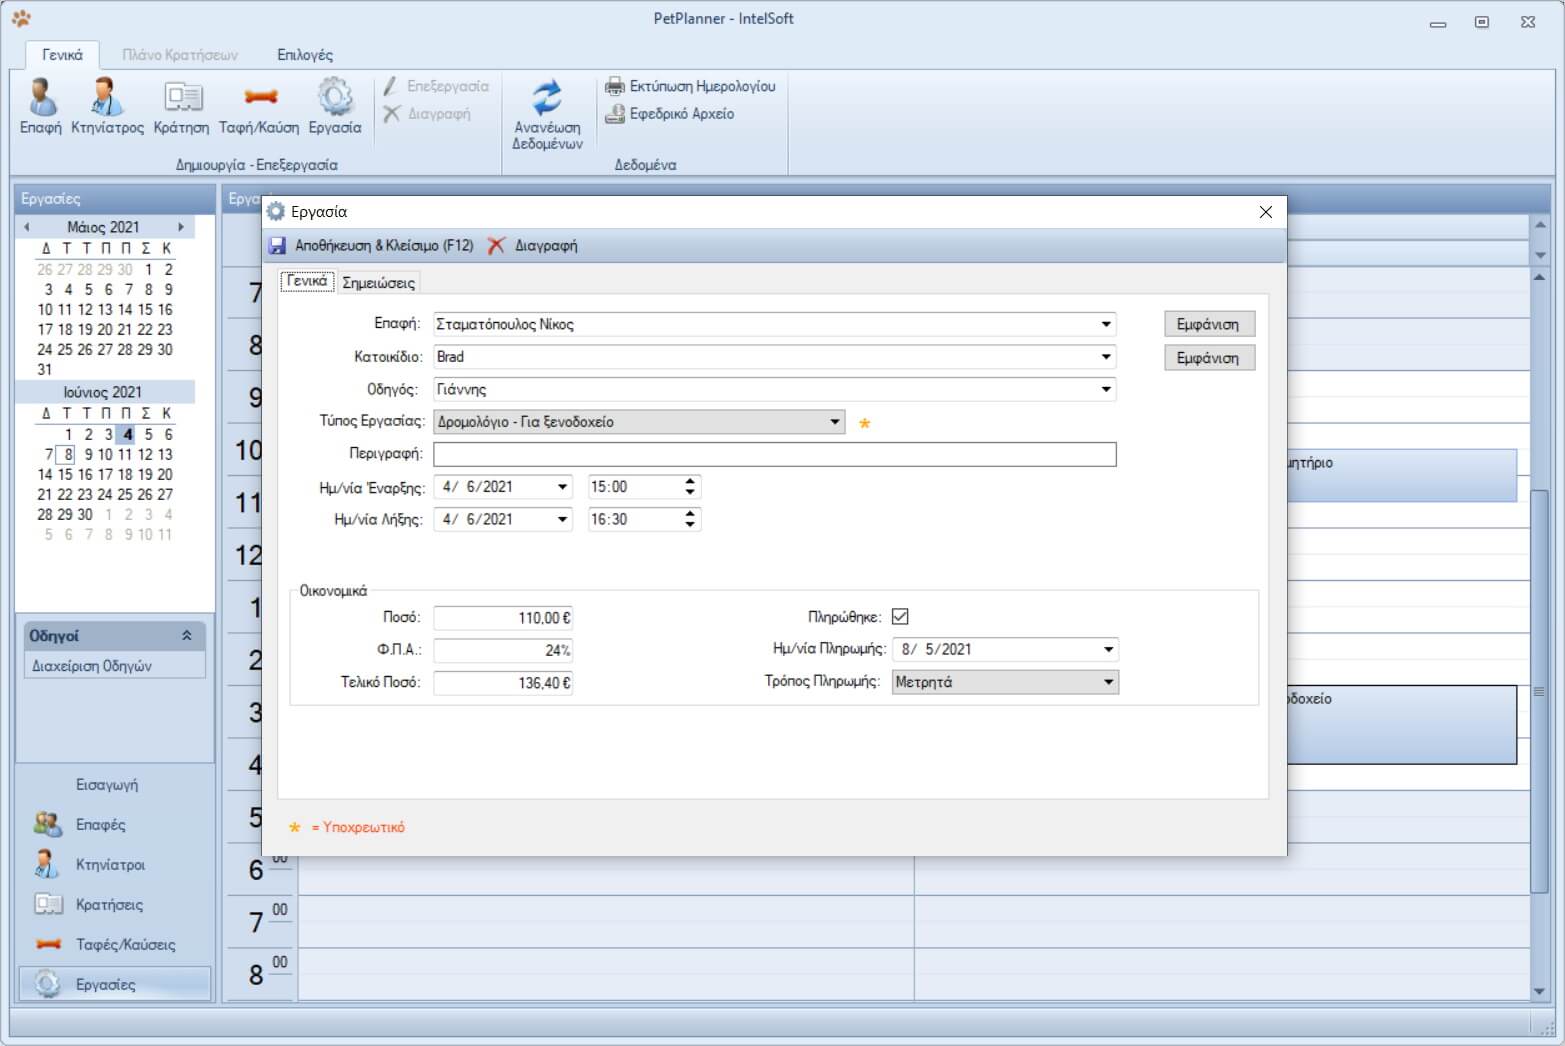Toggle the Πληρώθηκε paid checkbox
This screenshot has height=1046, width=1565.
[900, 617]
